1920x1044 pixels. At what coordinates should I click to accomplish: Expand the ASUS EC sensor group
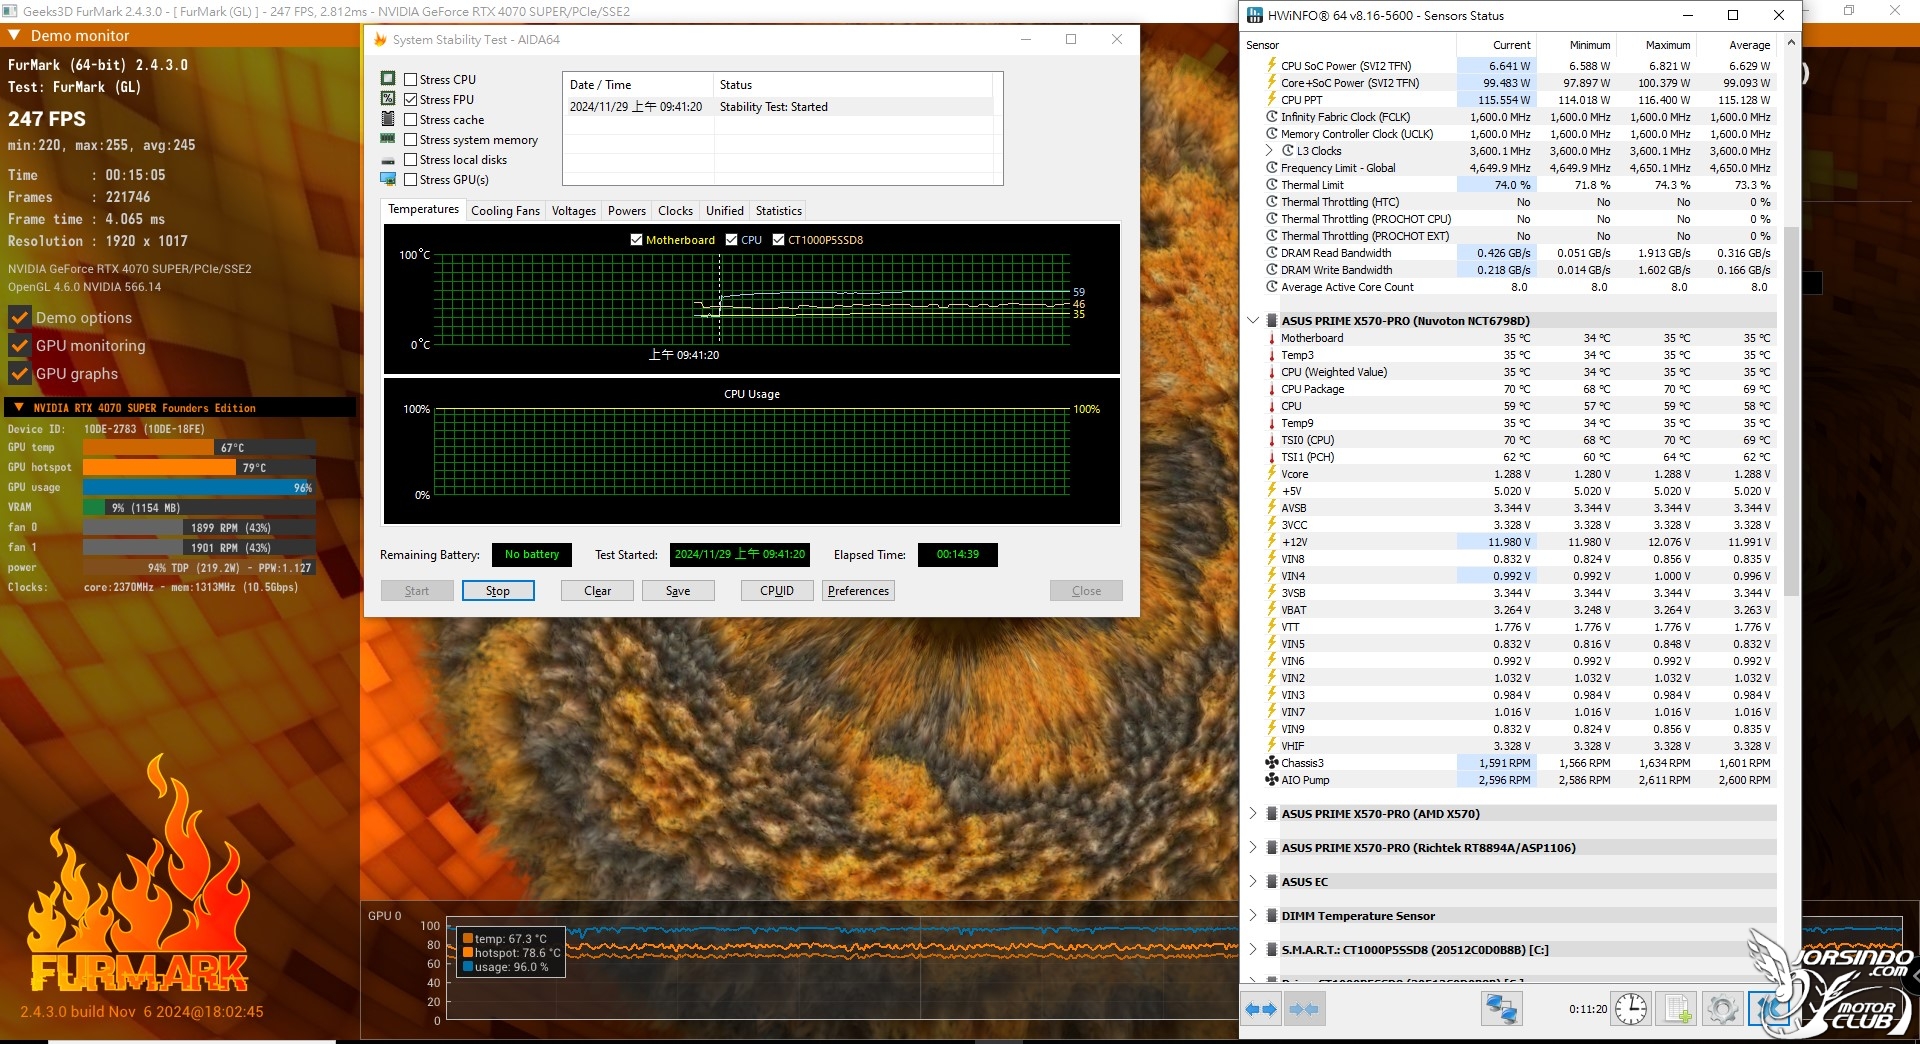tap(1253, 882)
